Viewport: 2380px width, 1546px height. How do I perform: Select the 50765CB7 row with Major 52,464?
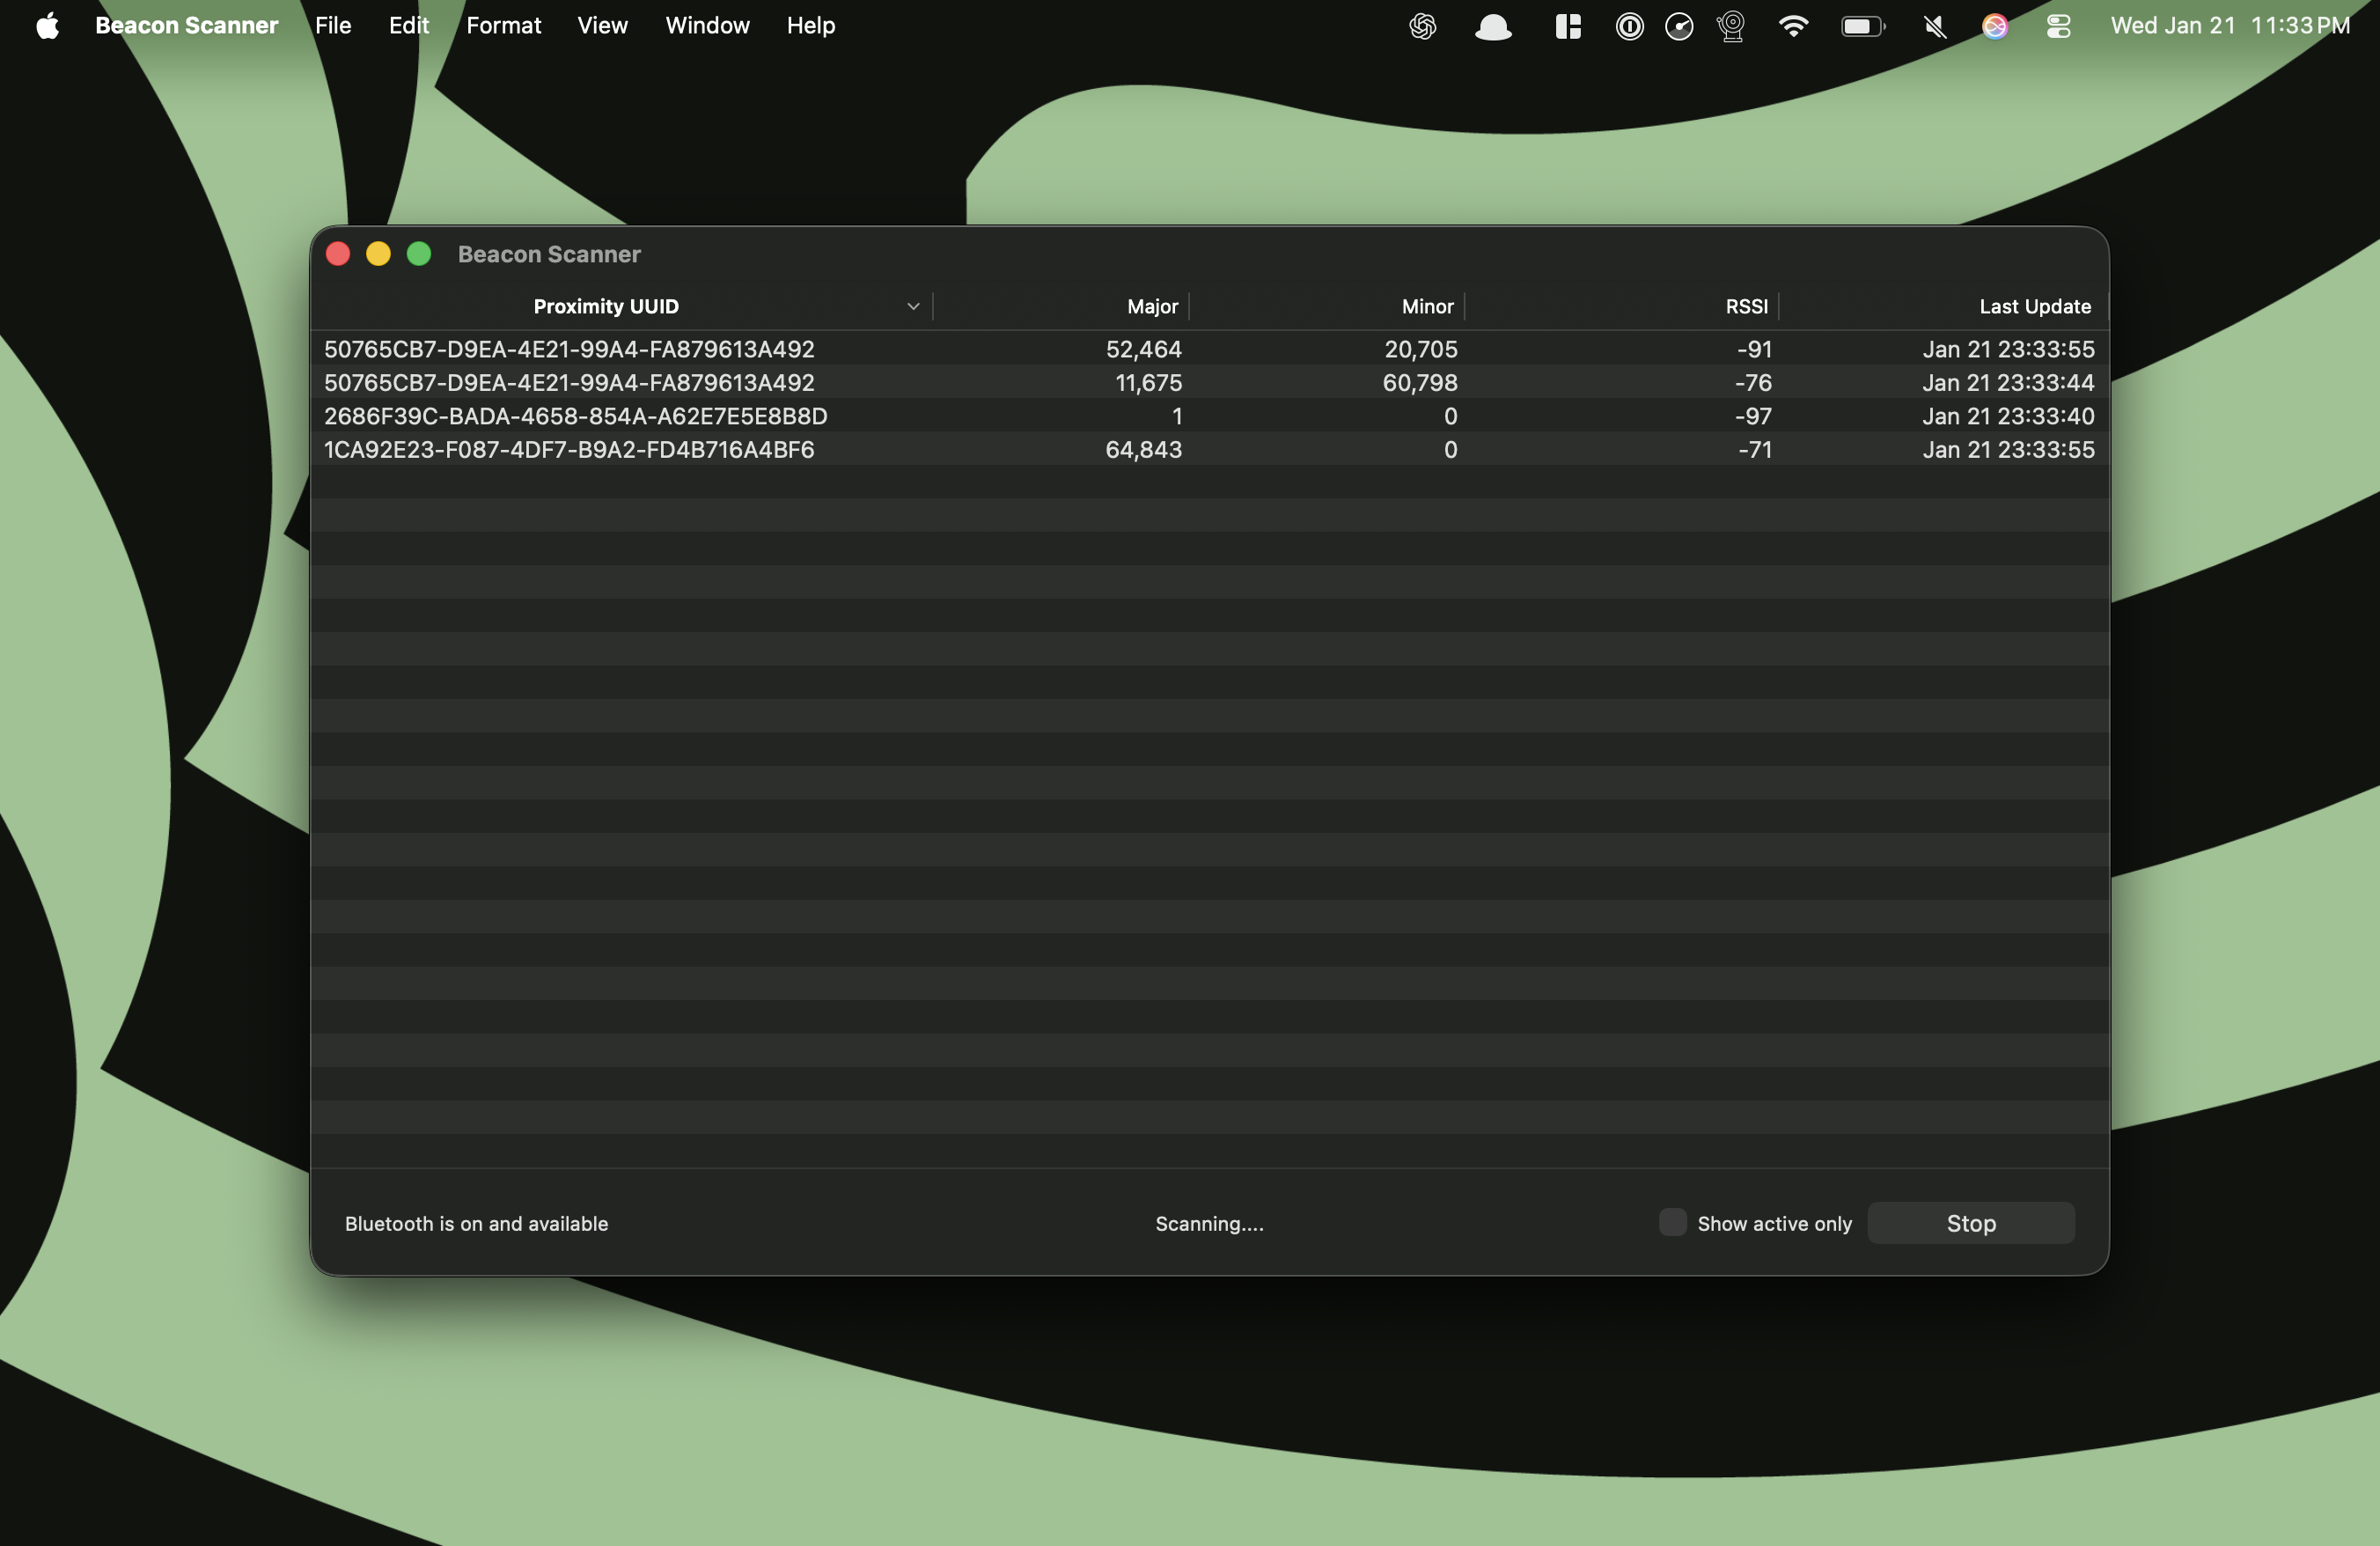click(1209, 349)
